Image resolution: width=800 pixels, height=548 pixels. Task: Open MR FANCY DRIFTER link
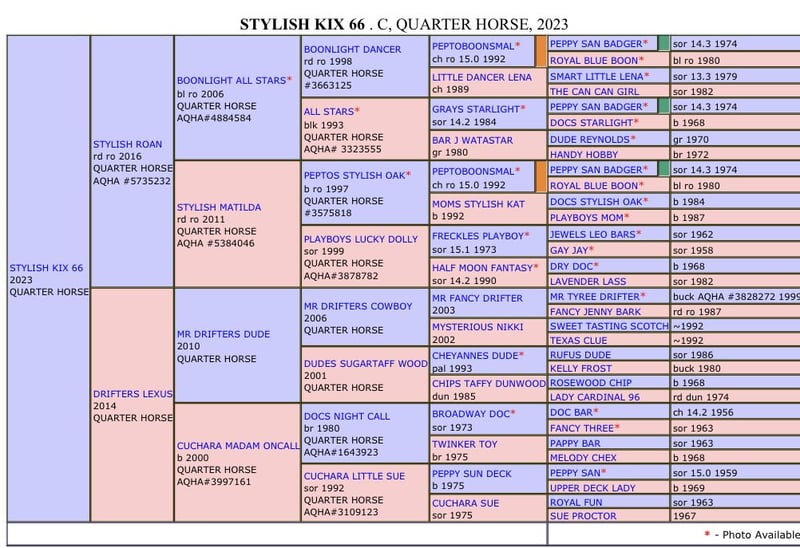[x=477, y=298]
